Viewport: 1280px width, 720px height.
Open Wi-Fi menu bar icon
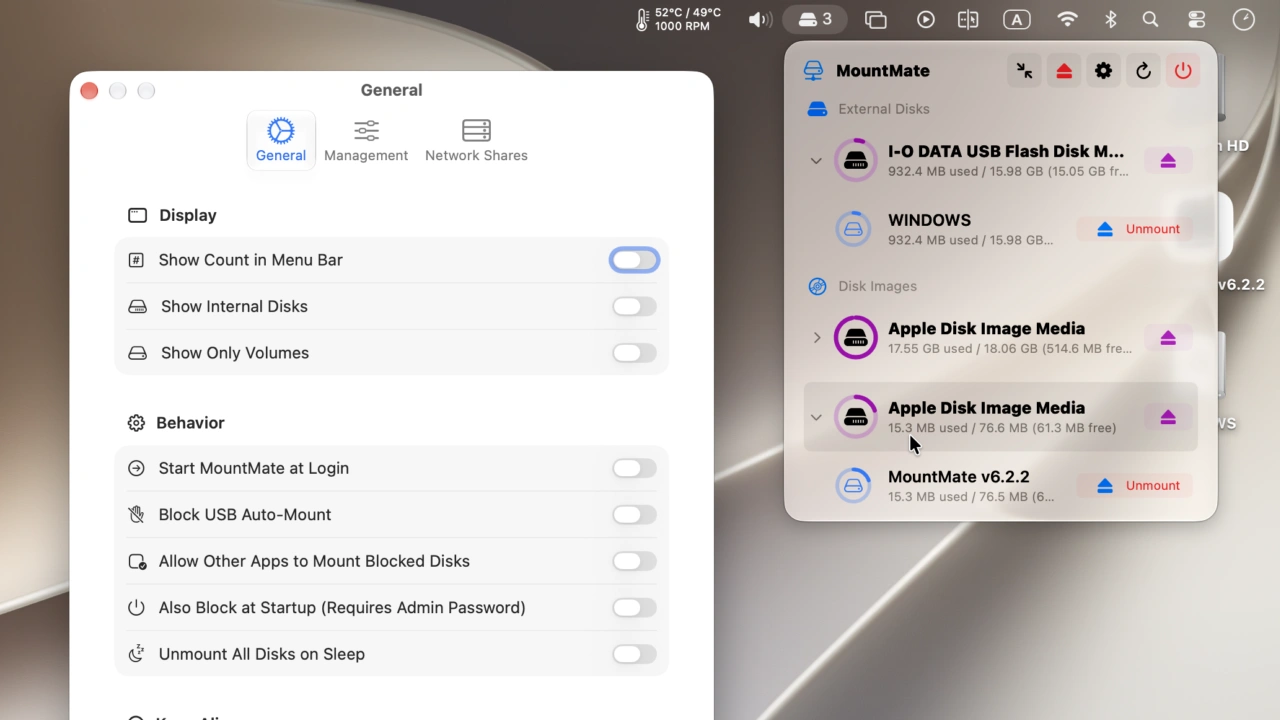1068,20
